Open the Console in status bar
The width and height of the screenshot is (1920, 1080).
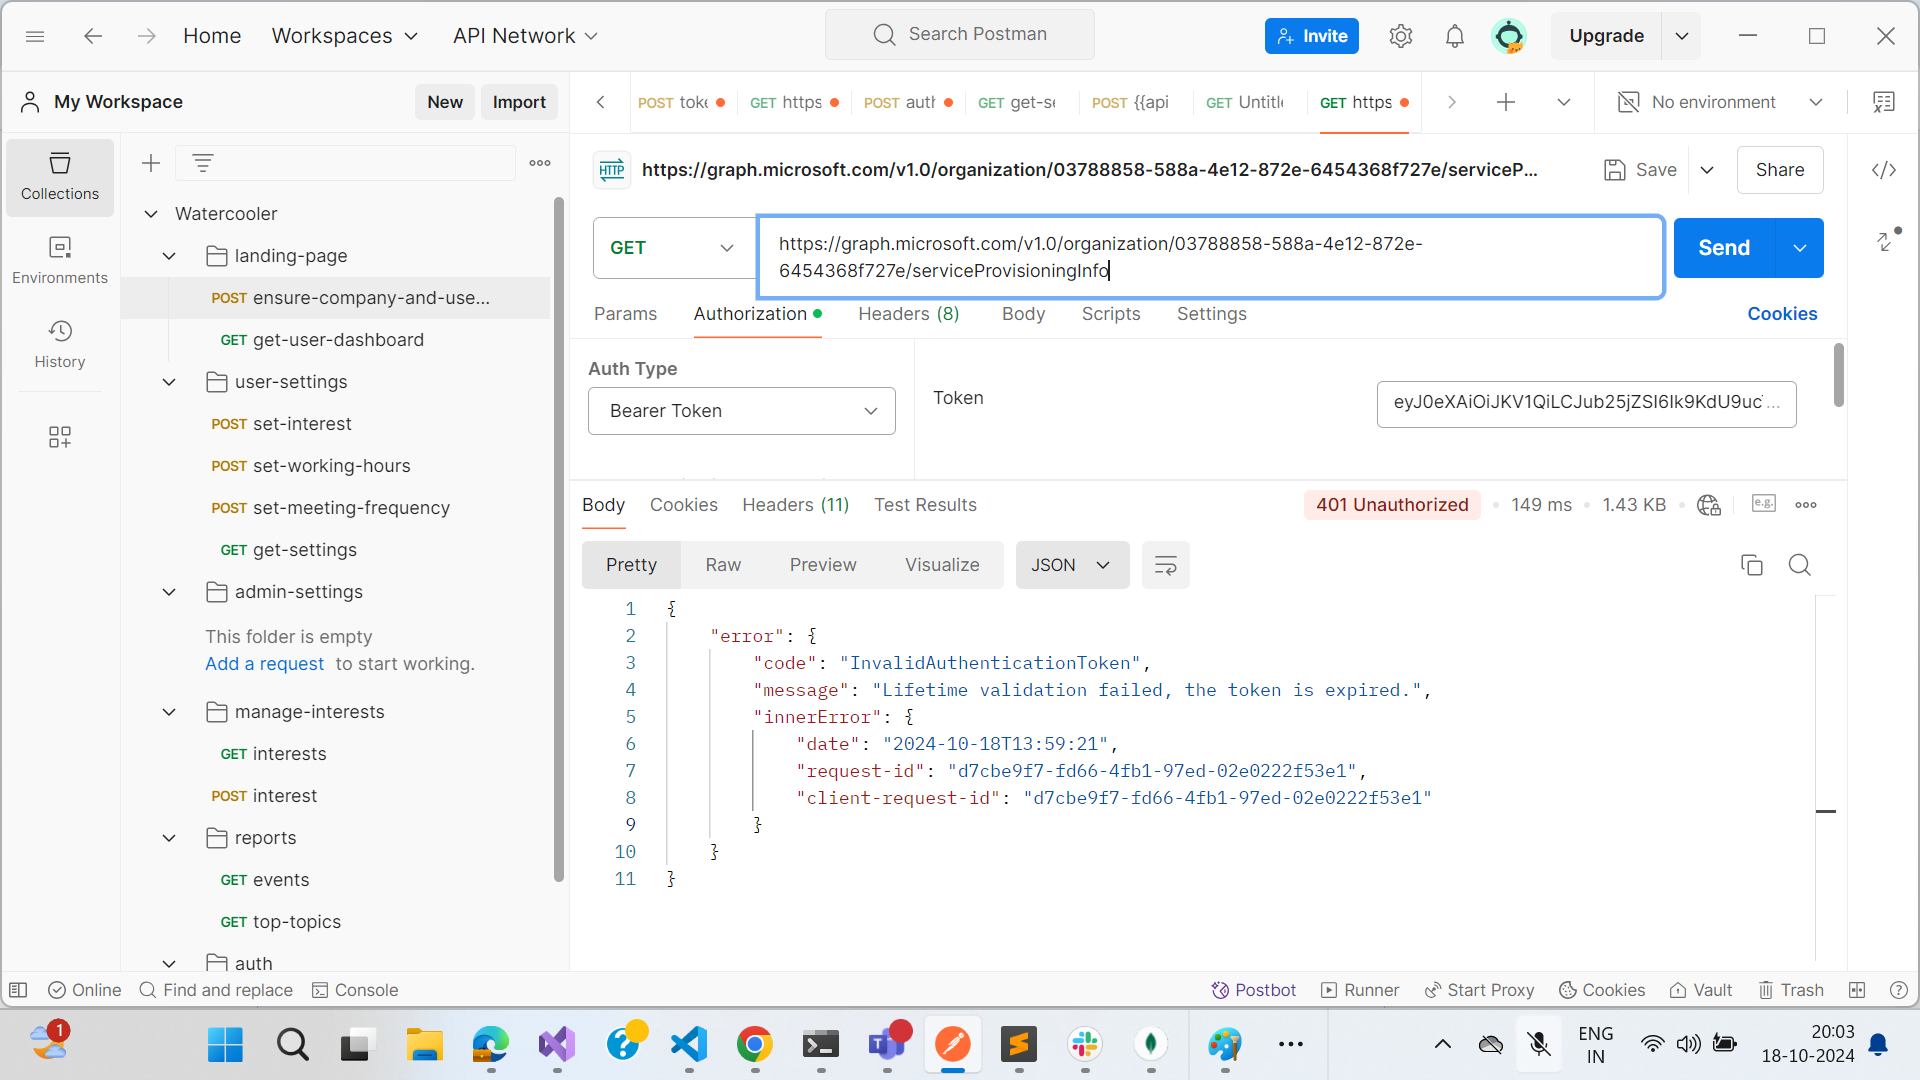[x=355, y=990]
